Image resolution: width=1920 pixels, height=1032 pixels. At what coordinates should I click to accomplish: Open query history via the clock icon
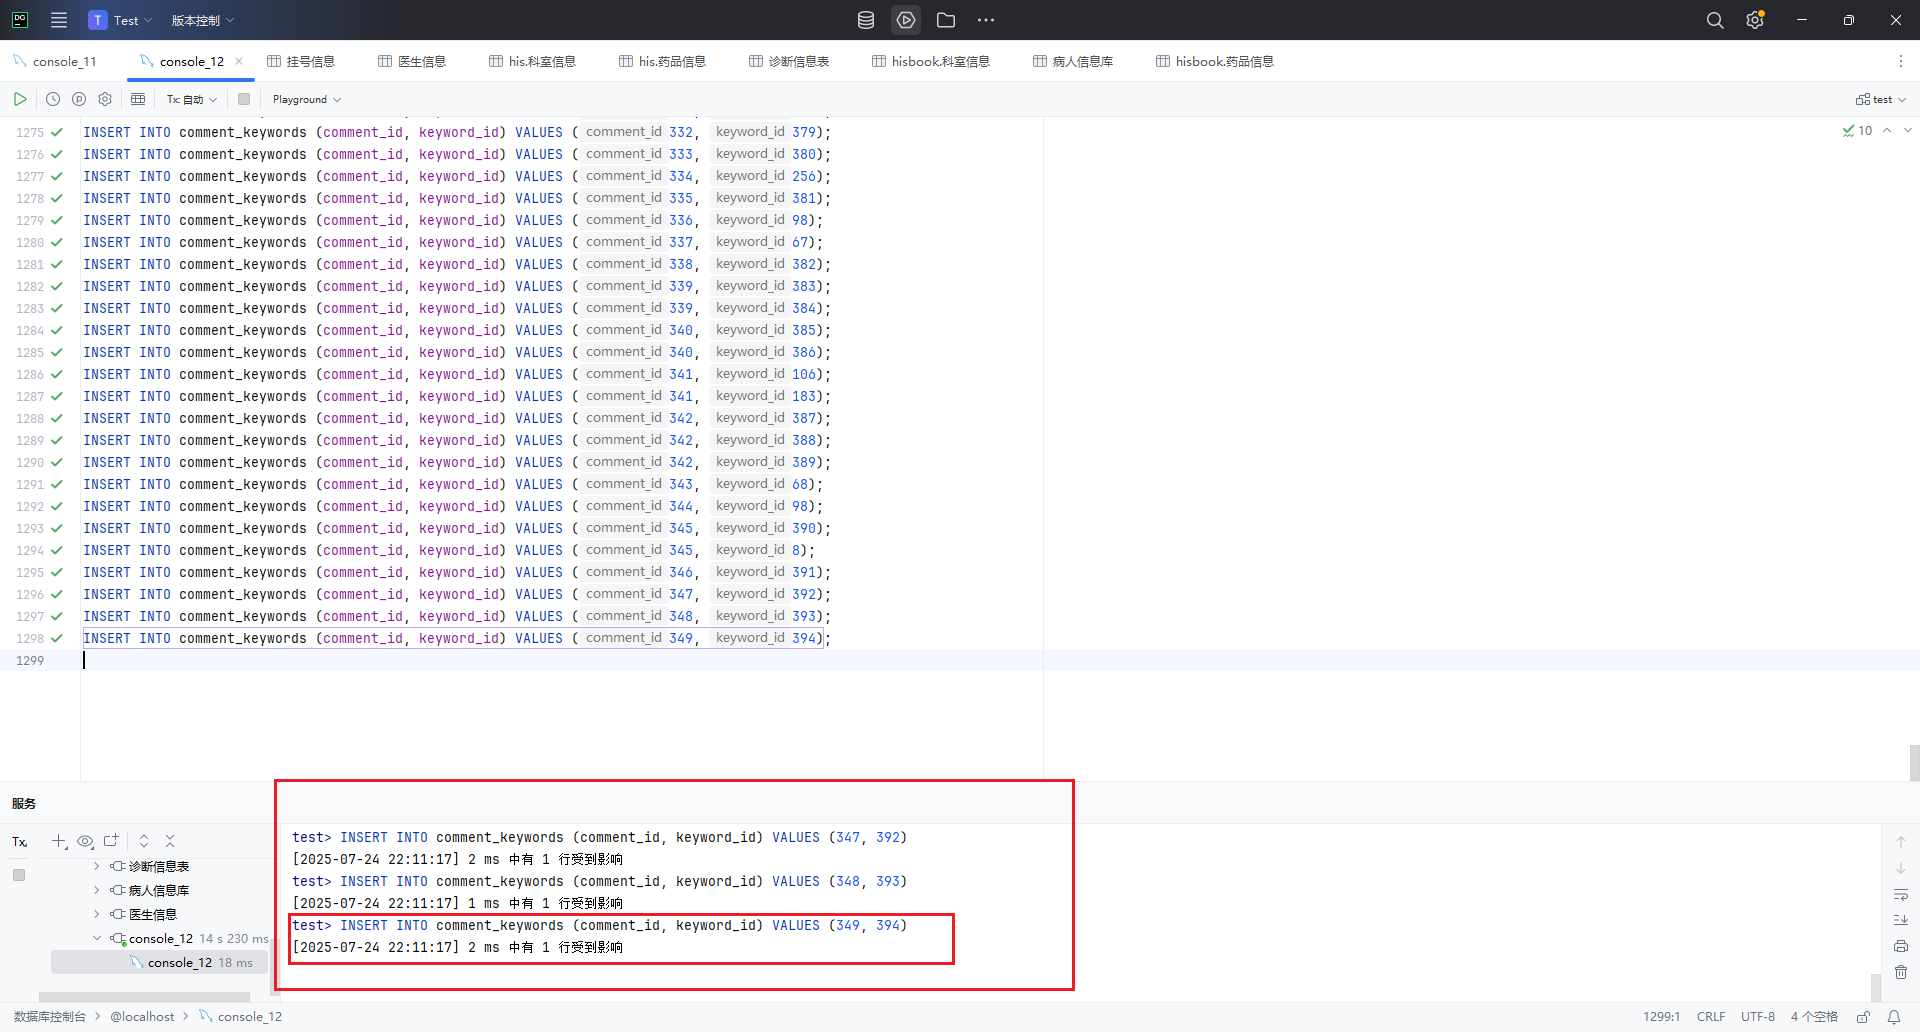[x=52, y=99]
